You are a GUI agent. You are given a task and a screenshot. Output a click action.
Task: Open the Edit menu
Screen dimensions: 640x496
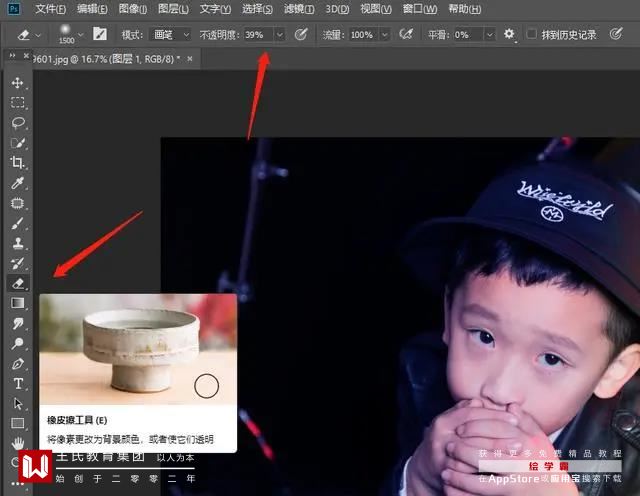click(x=92, y=9)
